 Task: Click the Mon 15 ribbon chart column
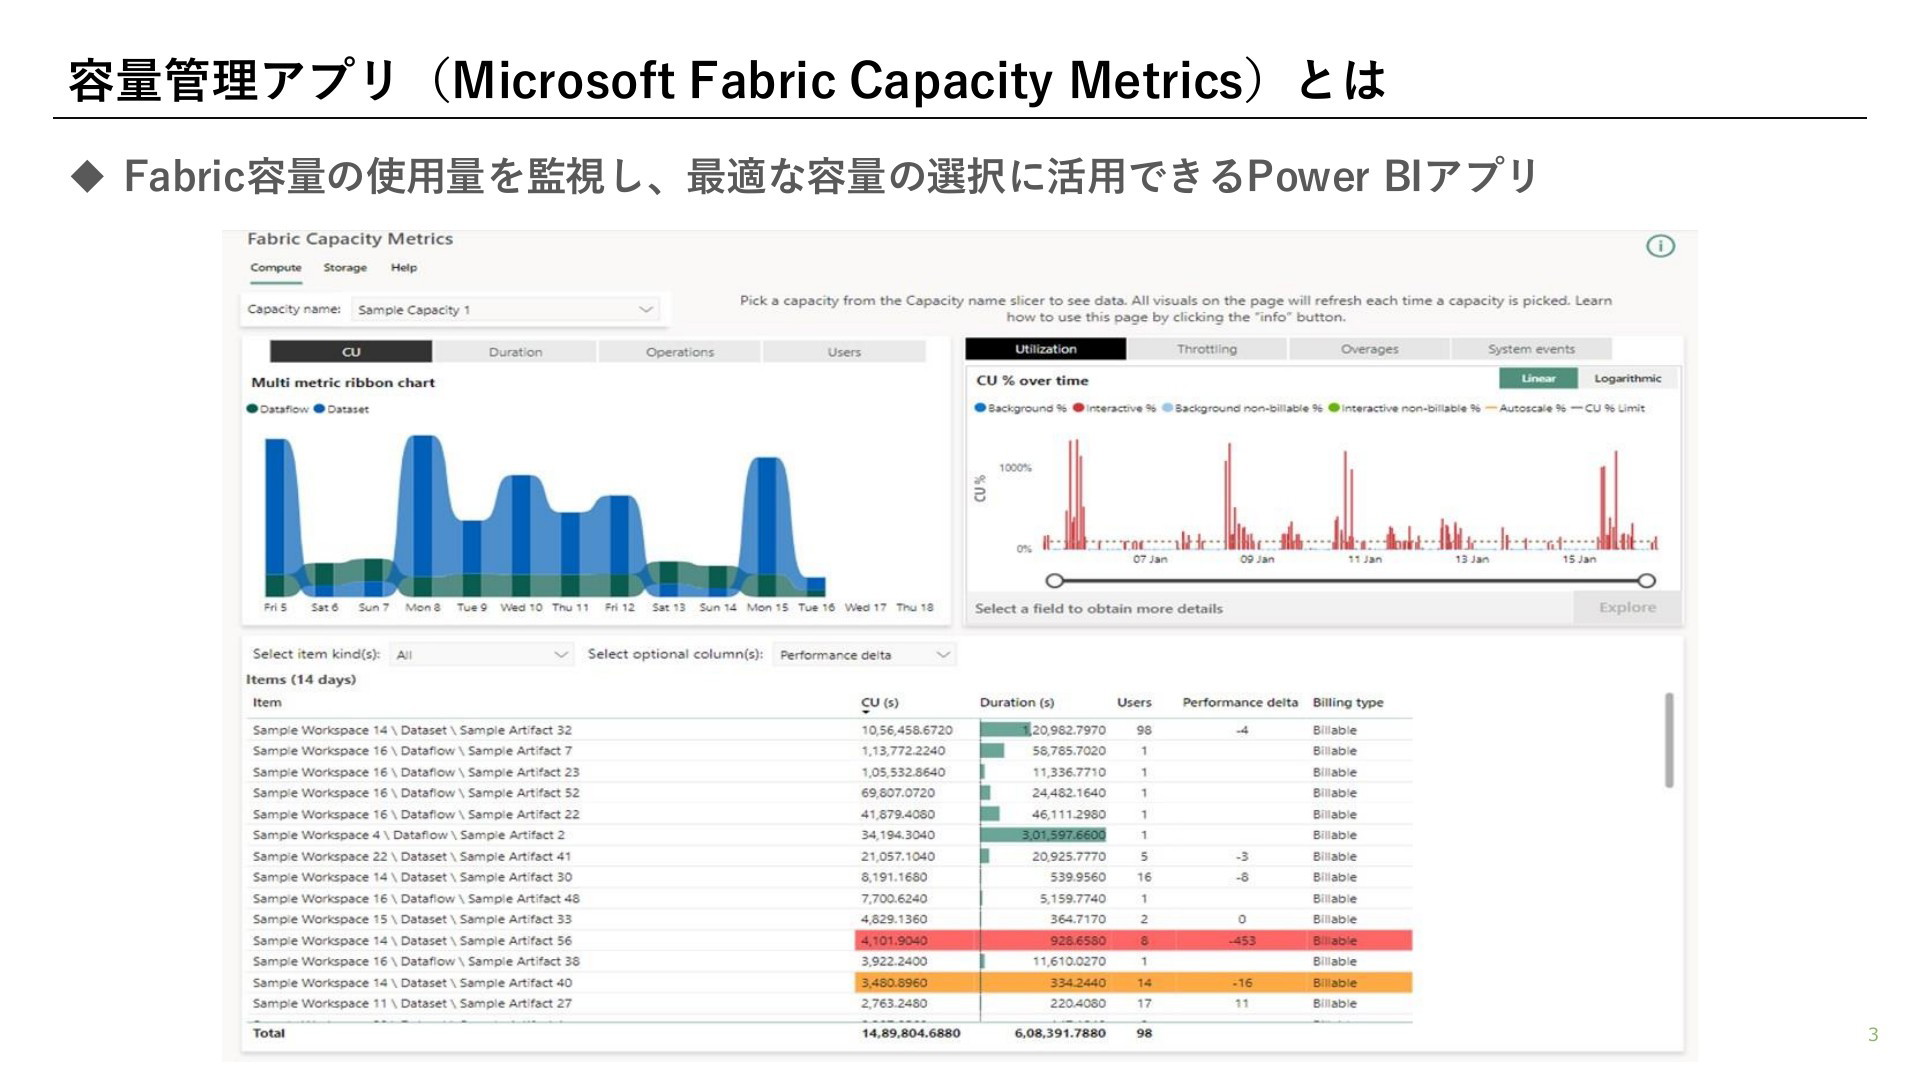[x=767, y=526]
